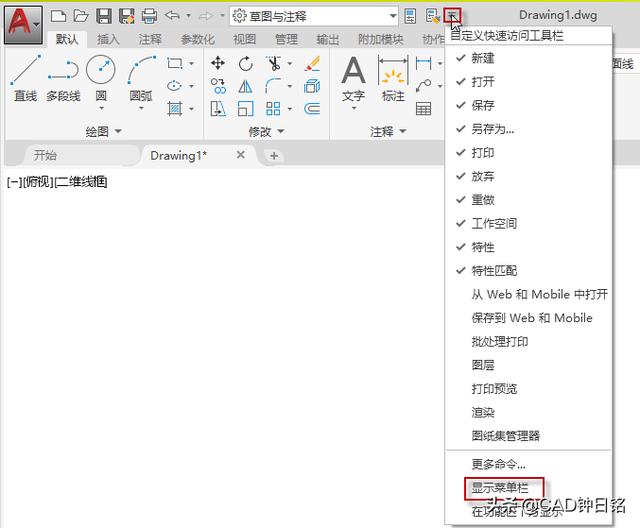The image size is (640, 528).
Task: Select the Stretch tool icon
Action: coord(218,109)
